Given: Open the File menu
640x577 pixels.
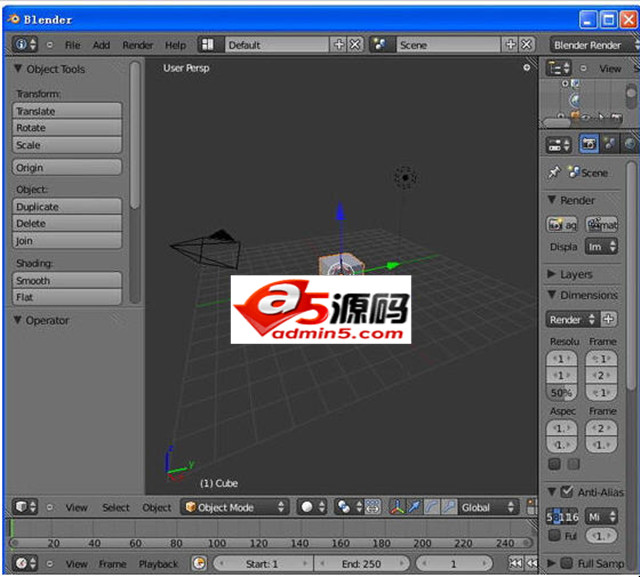Looking at the screenshot, I should (x=73, y=45).
